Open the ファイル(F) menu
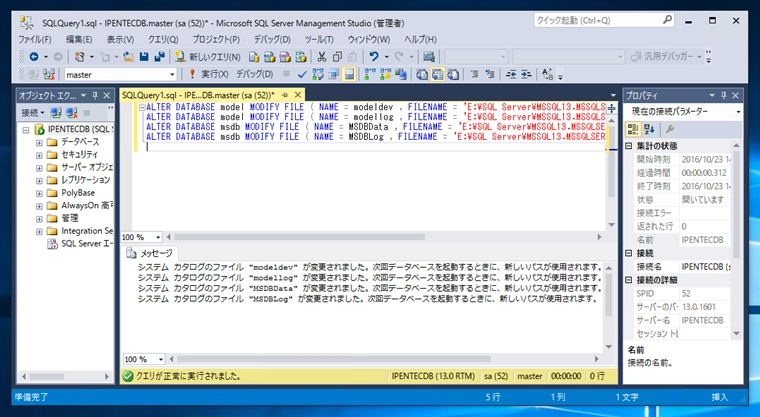Viewport: 760px width, 417px height. [35, 39]
